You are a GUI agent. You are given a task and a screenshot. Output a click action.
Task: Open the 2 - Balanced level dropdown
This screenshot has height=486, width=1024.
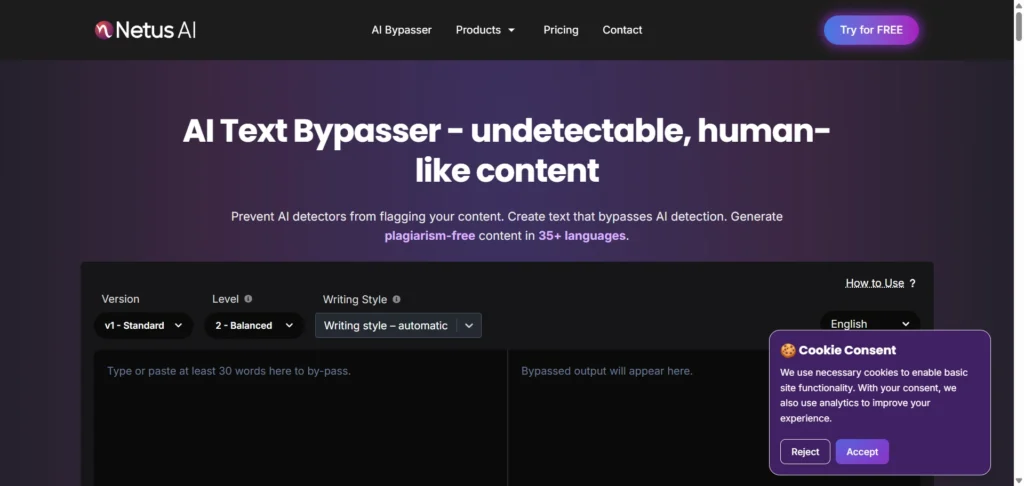[254, 325]
